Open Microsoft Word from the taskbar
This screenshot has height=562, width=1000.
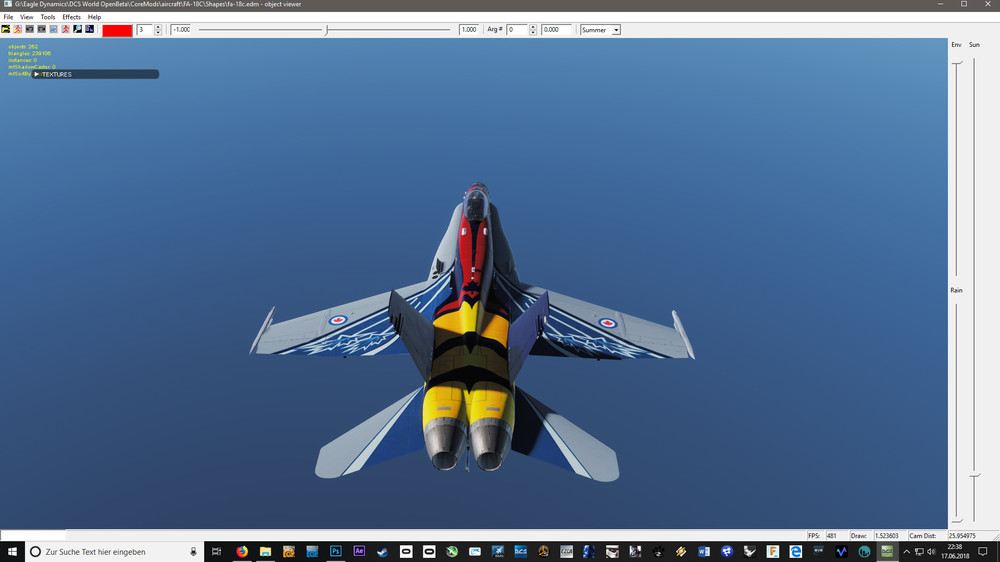[x=703, y=552]
